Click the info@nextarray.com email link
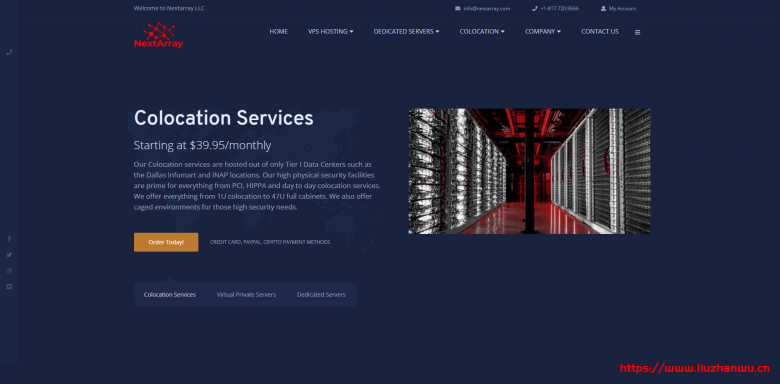Screen dimensions: 780x384 tap(487, 8)
